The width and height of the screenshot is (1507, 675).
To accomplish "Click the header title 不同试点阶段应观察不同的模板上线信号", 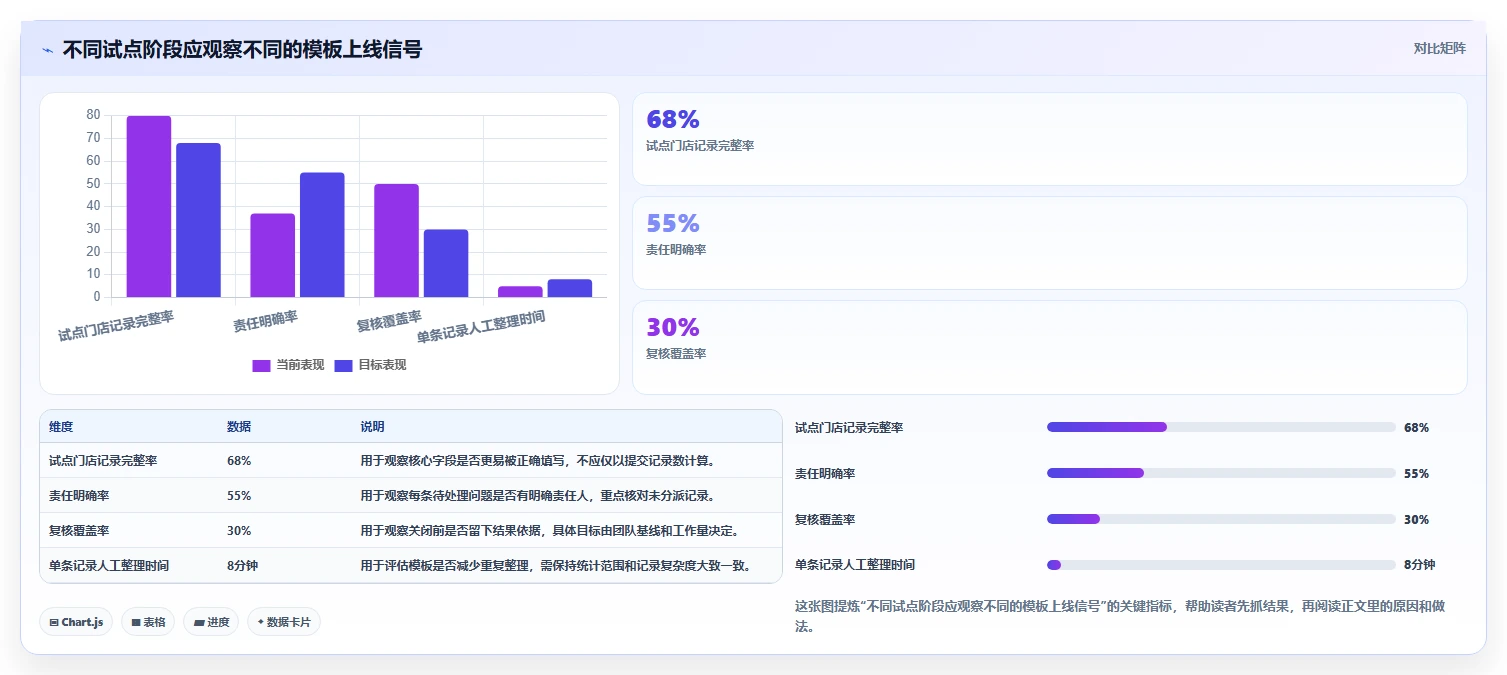I will click(242, 49).
